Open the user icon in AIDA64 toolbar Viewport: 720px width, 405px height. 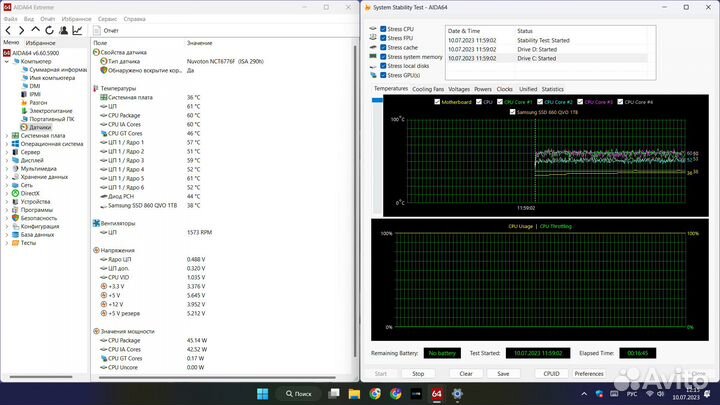63,30
